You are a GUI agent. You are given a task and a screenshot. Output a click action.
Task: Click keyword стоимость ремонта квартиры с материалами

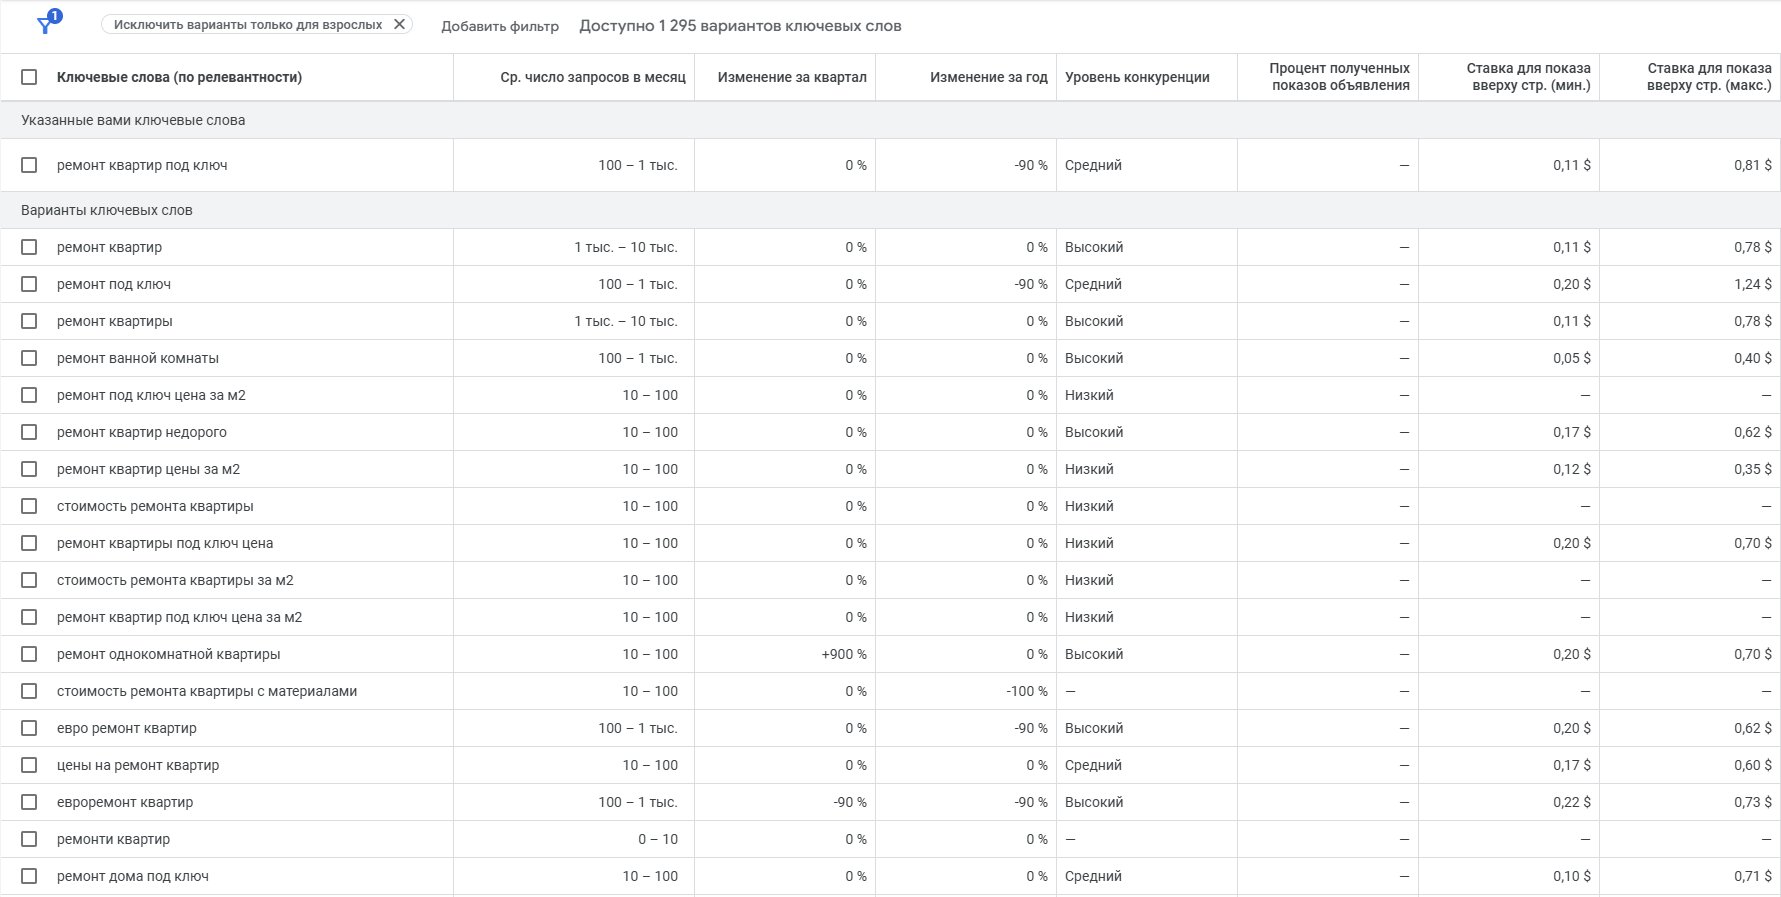pyautogui.click(x=206, y=691)
